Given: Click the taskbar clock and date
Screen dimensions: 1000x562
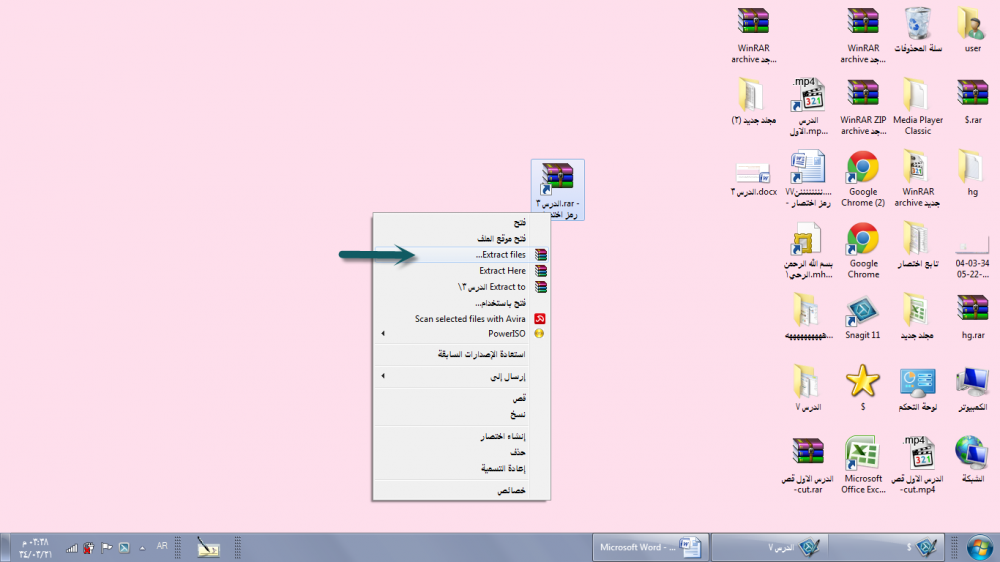Looking at the screenshot, I should (x=34, y=547).
